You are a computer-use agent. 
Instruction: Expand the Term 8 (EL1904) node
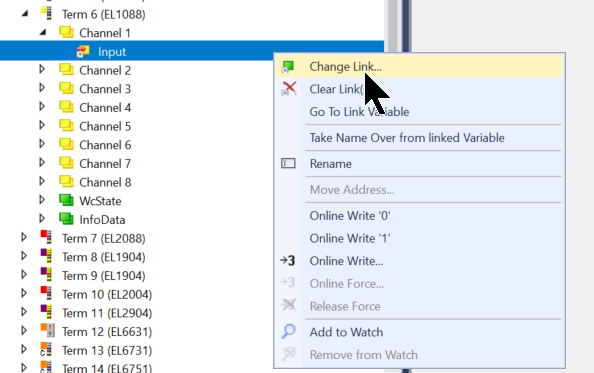coord(24,256)
